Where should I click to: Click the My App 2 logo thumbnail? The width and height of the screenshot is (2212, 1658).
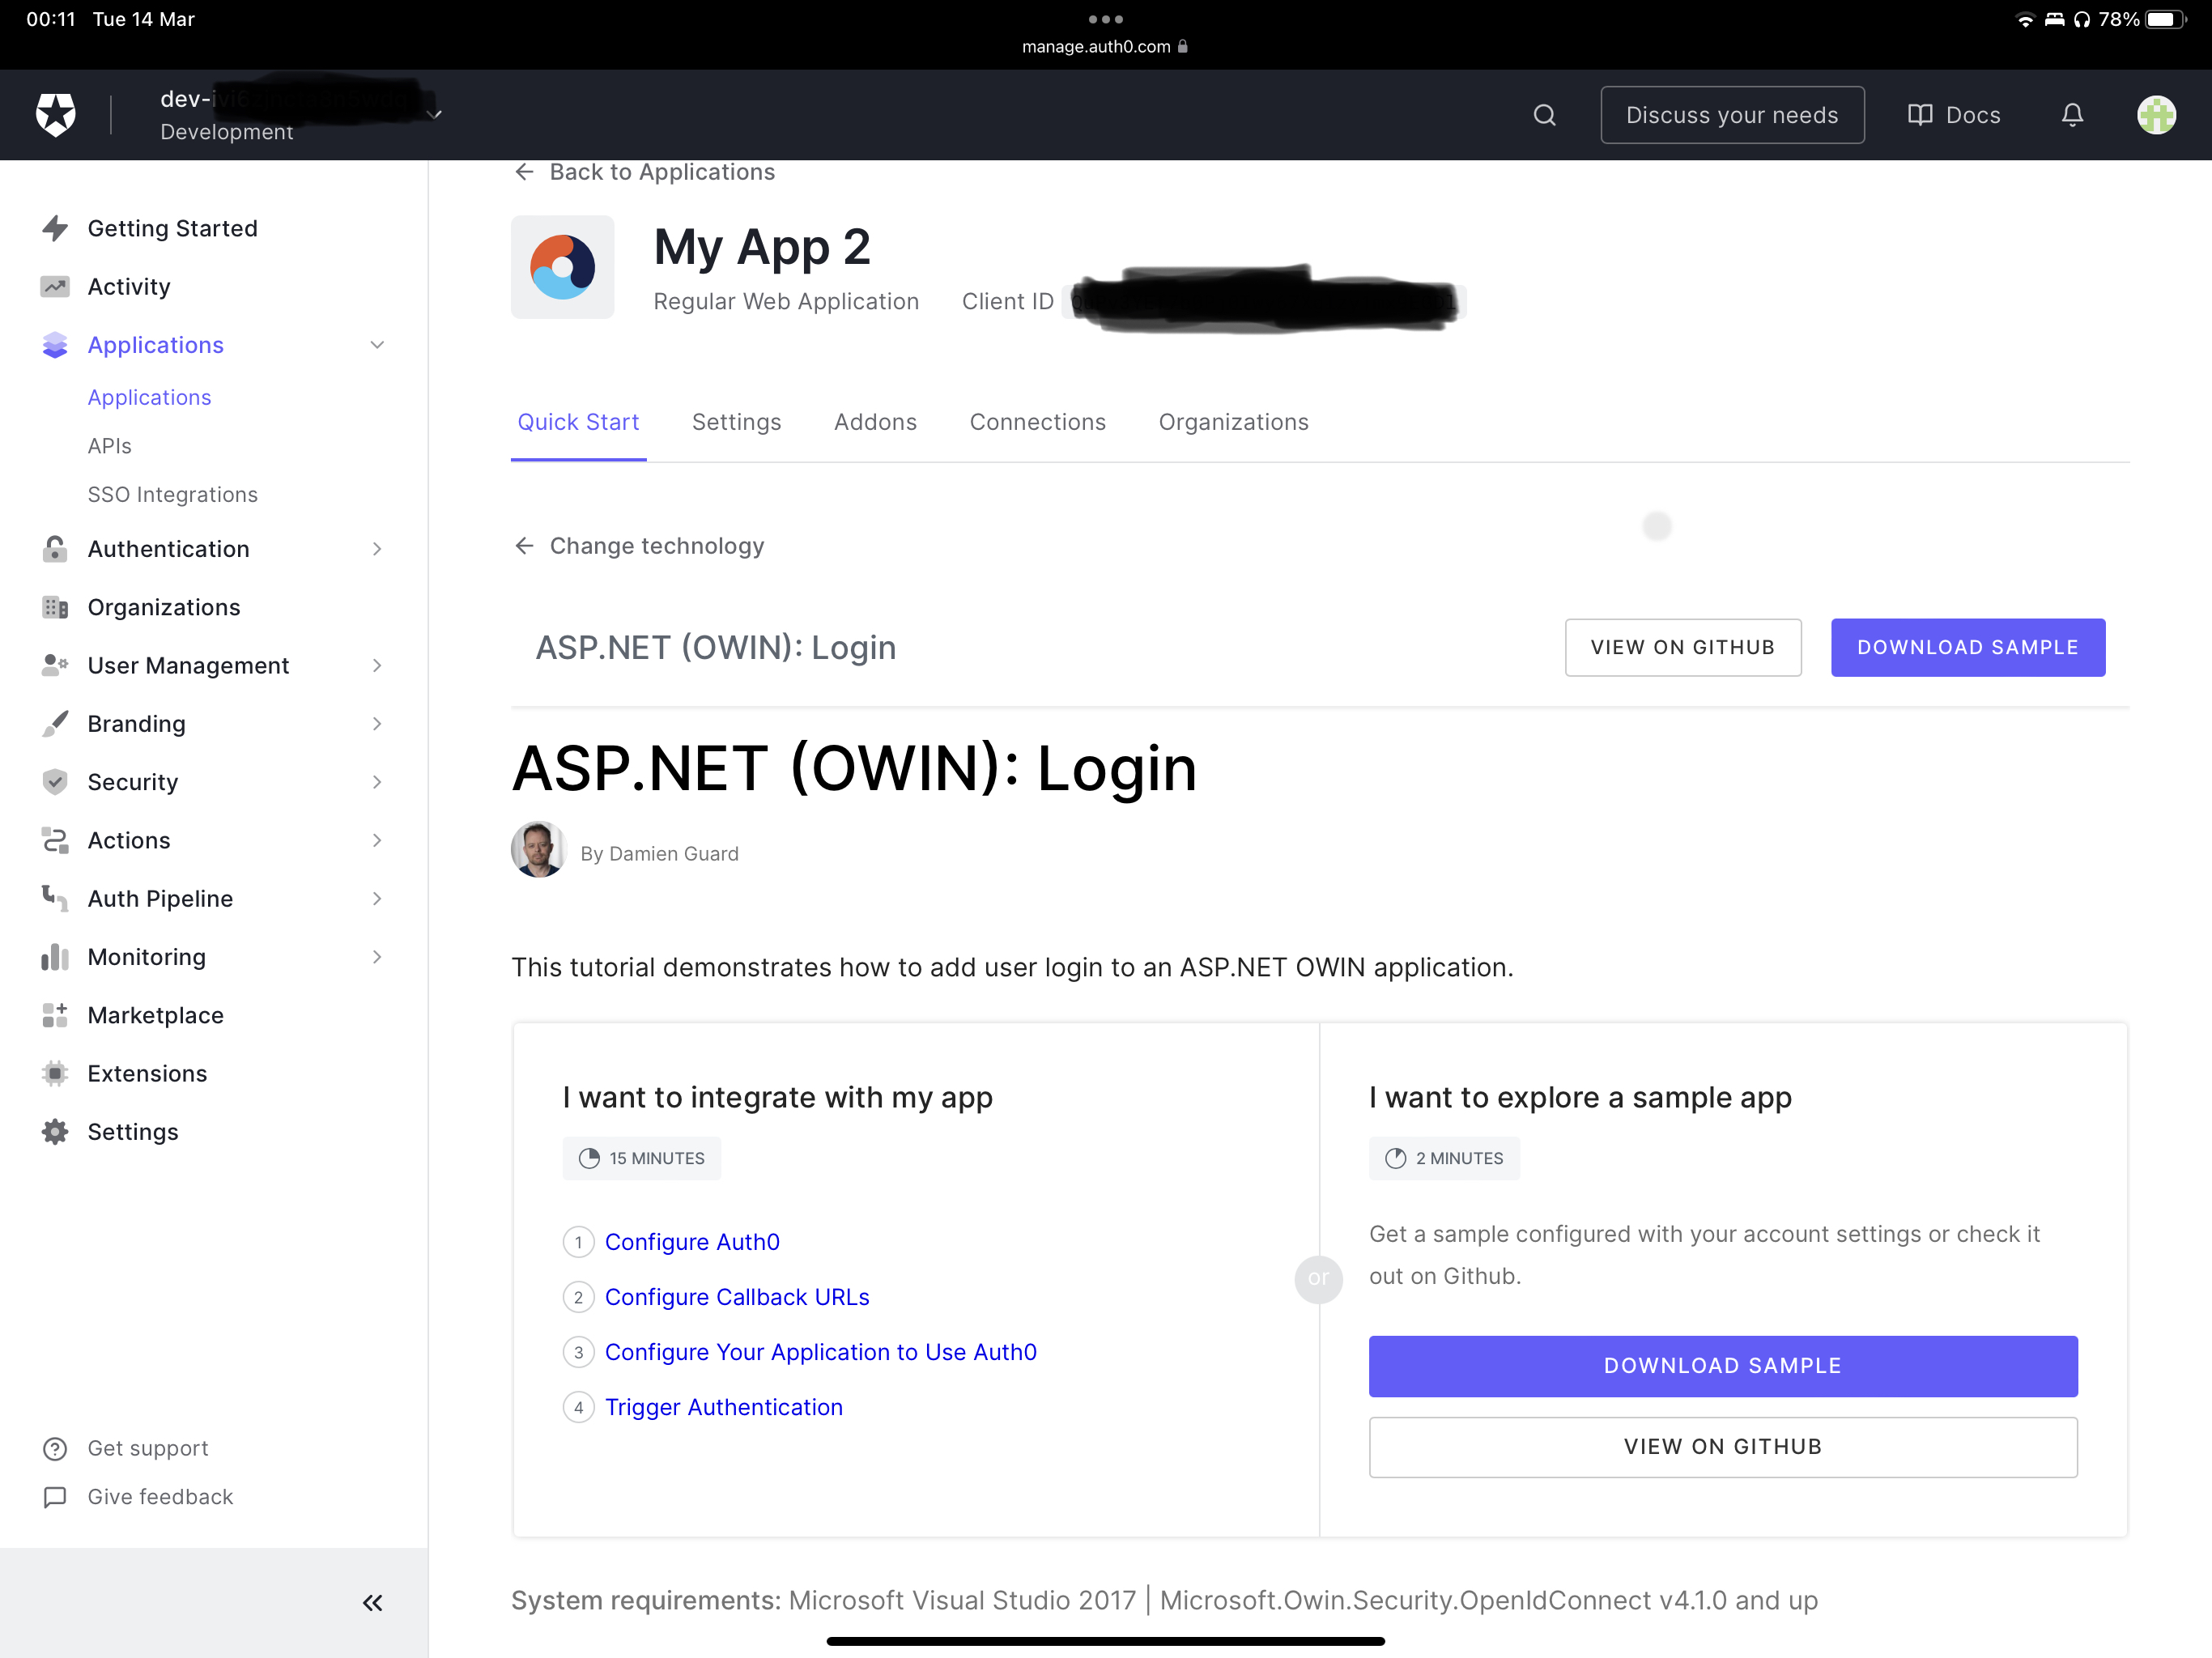[562, 267]
